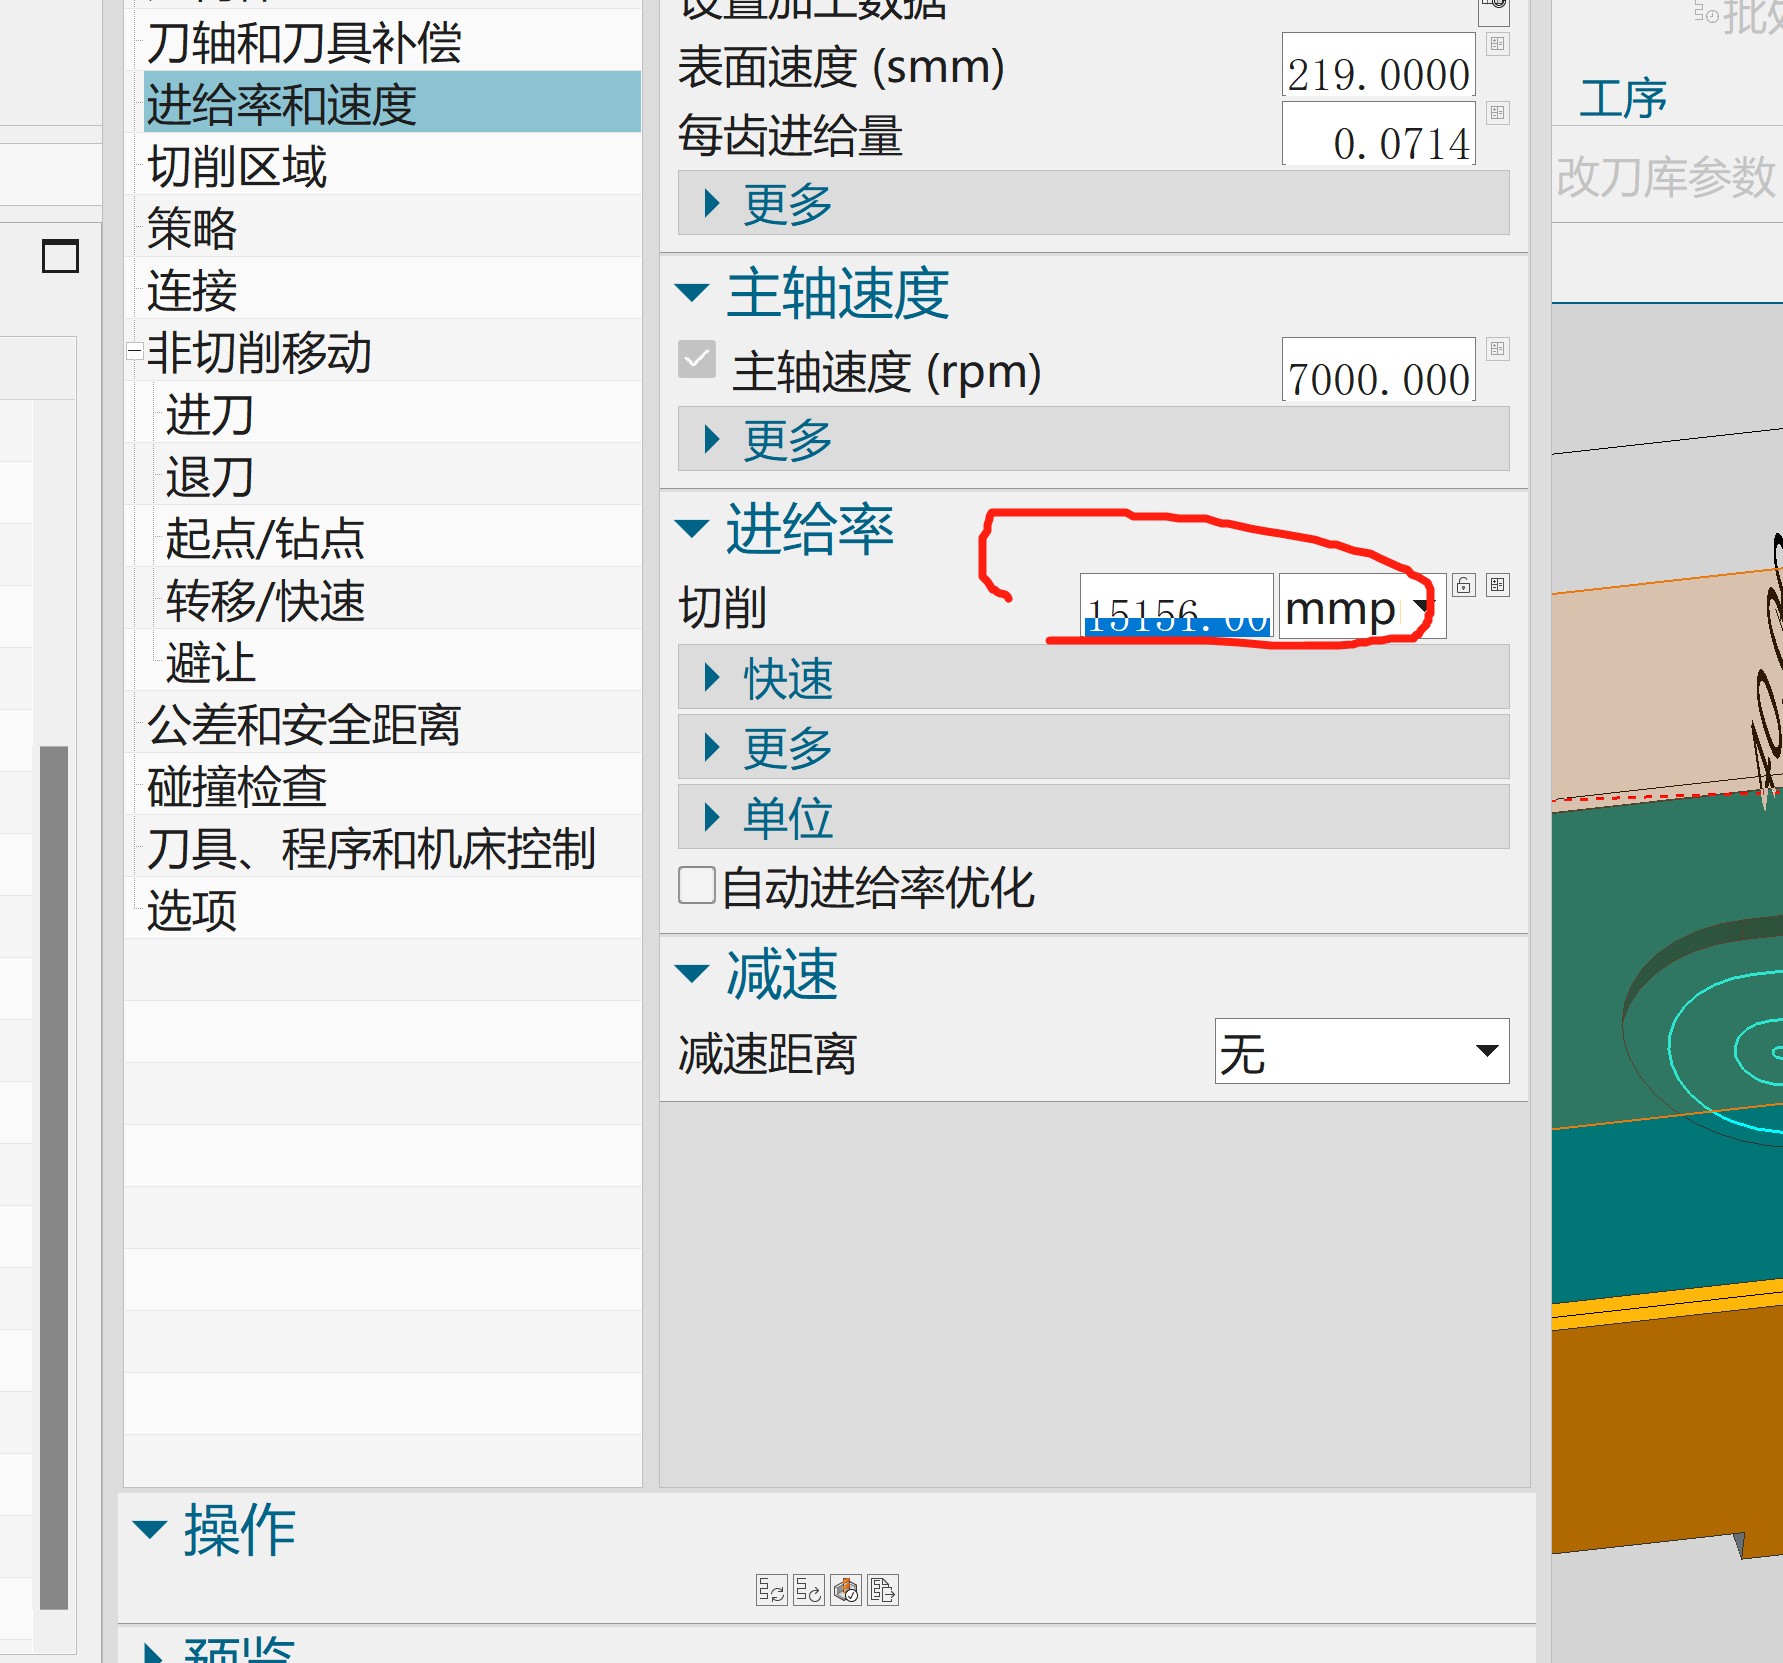The height and width of the screenshot is (1663, 1783).
Task: Collapse the 减速 section header
Action: [756, 974]
